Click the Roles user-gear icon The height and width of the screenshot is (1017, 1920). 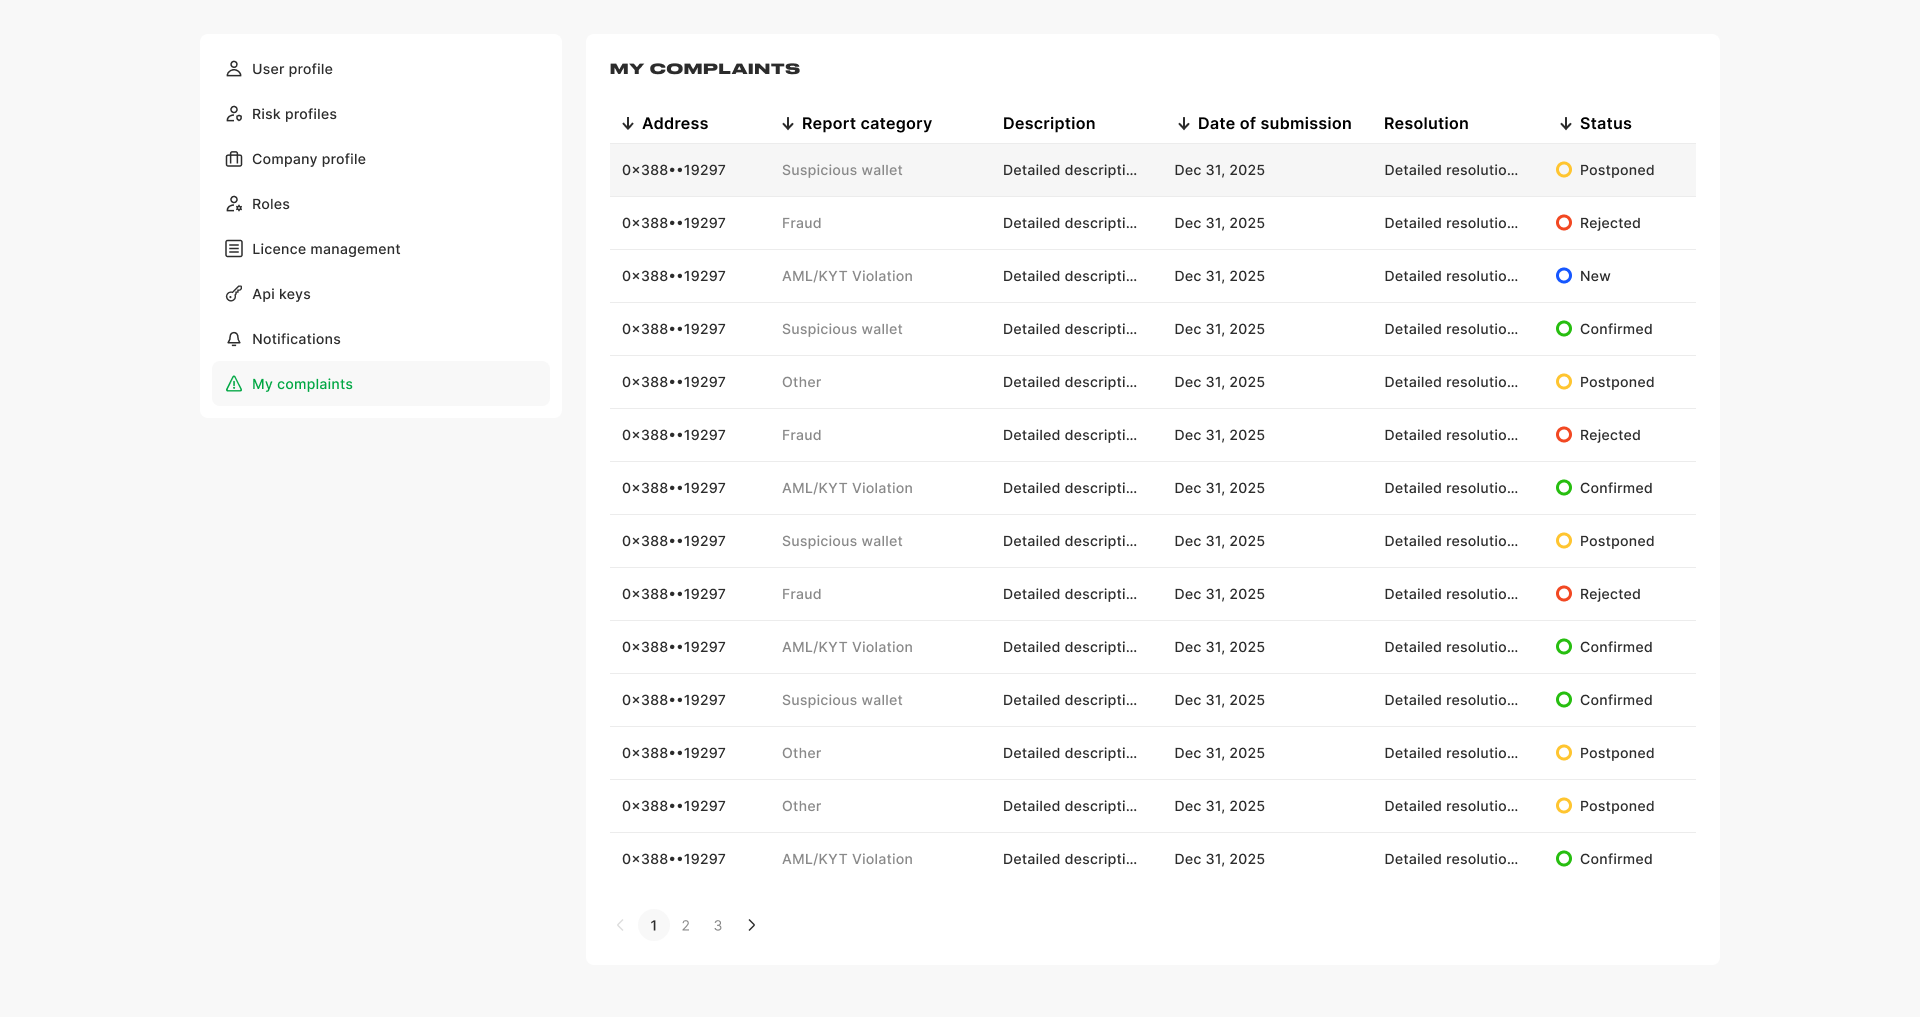pos(234,204)
